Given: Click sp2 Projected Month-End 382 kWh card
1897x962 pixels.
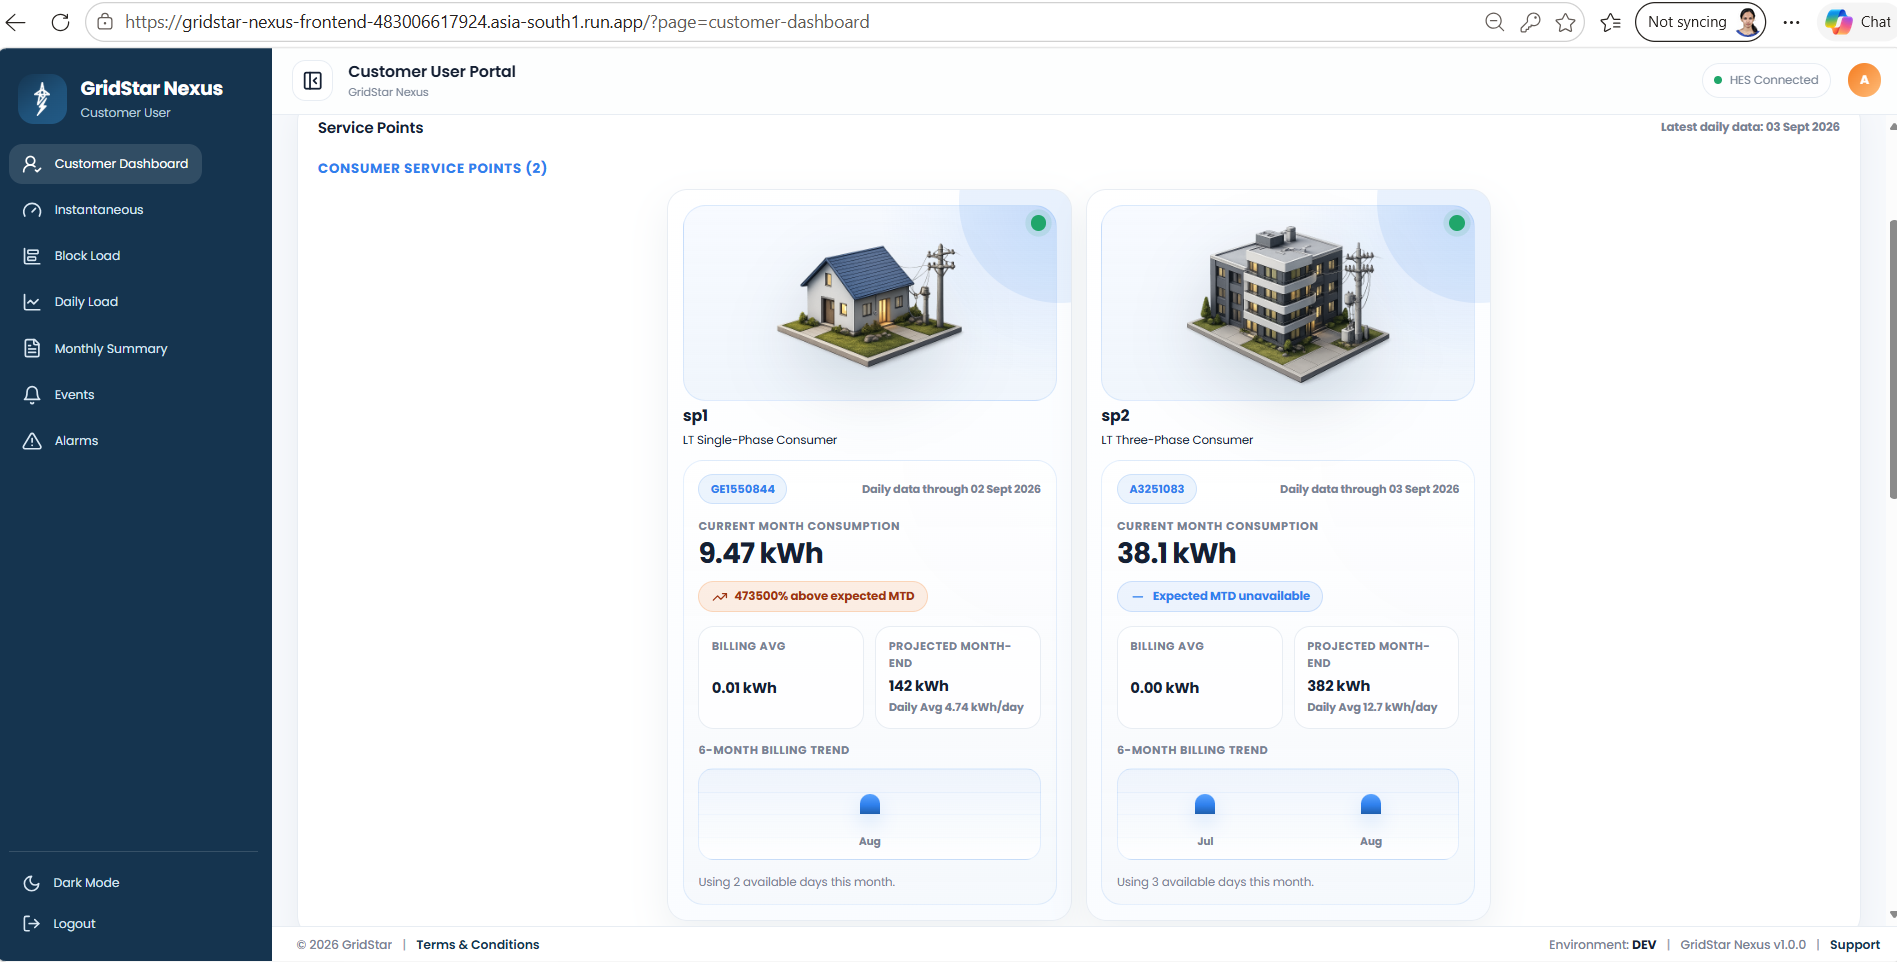Looking at the screenshot, I should pyautogui.click(x=1376, y=677).
